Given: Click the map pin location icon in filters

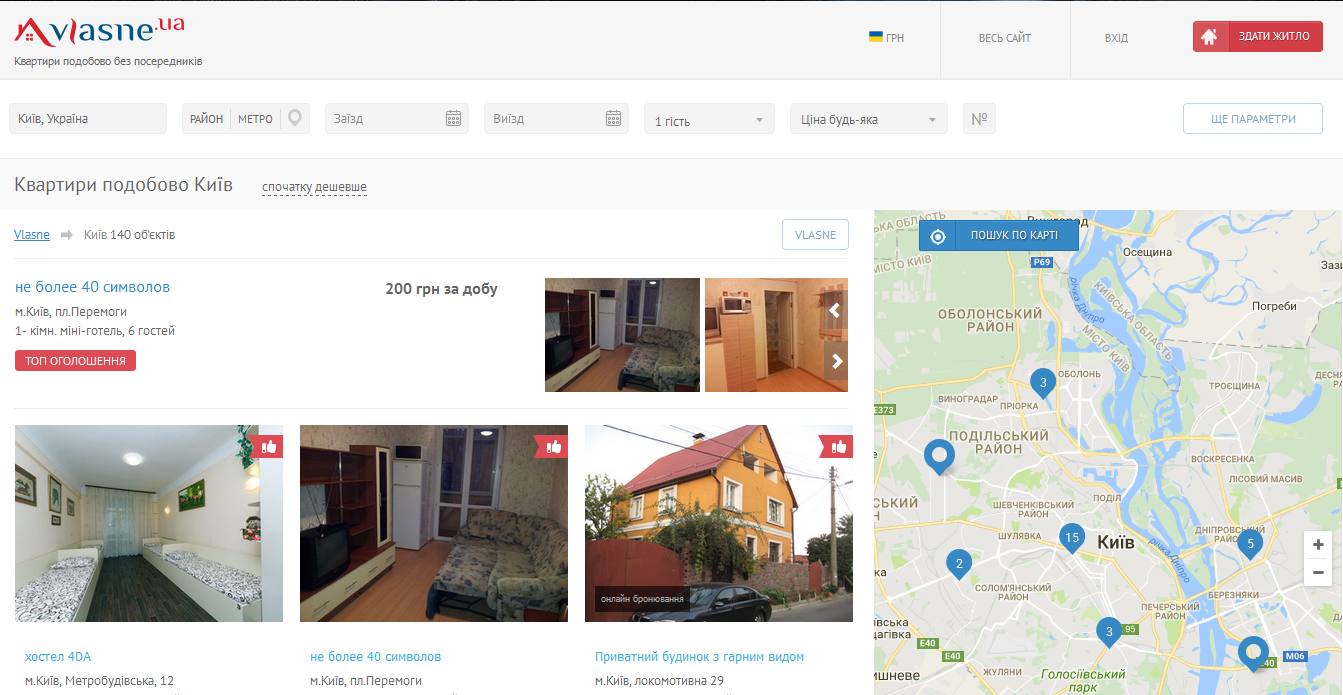Looking at the screenshot, I should point(295,118).
